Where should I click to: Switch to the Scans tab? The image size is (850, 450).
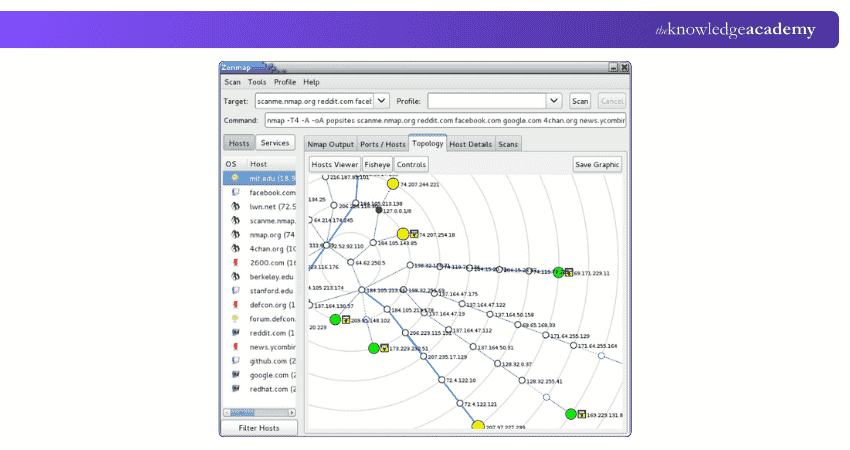(x=508, y=144)
